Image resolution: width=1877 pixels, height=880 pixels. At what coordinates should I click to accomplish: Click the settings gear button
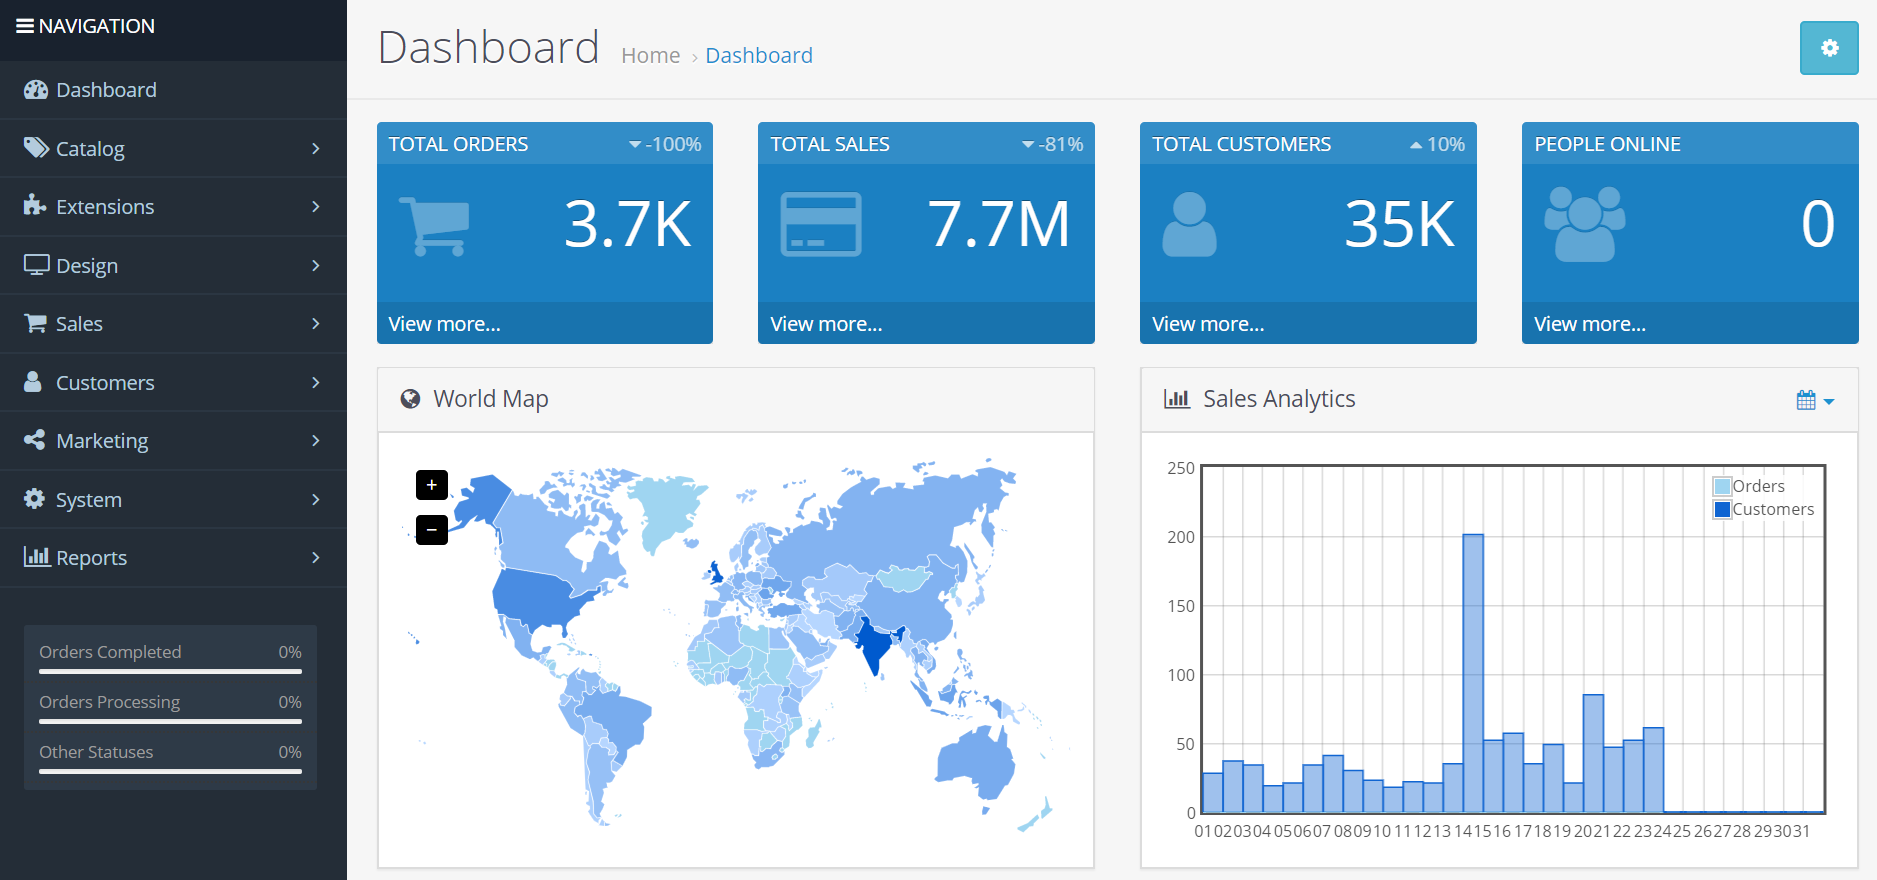[1828, 48]
